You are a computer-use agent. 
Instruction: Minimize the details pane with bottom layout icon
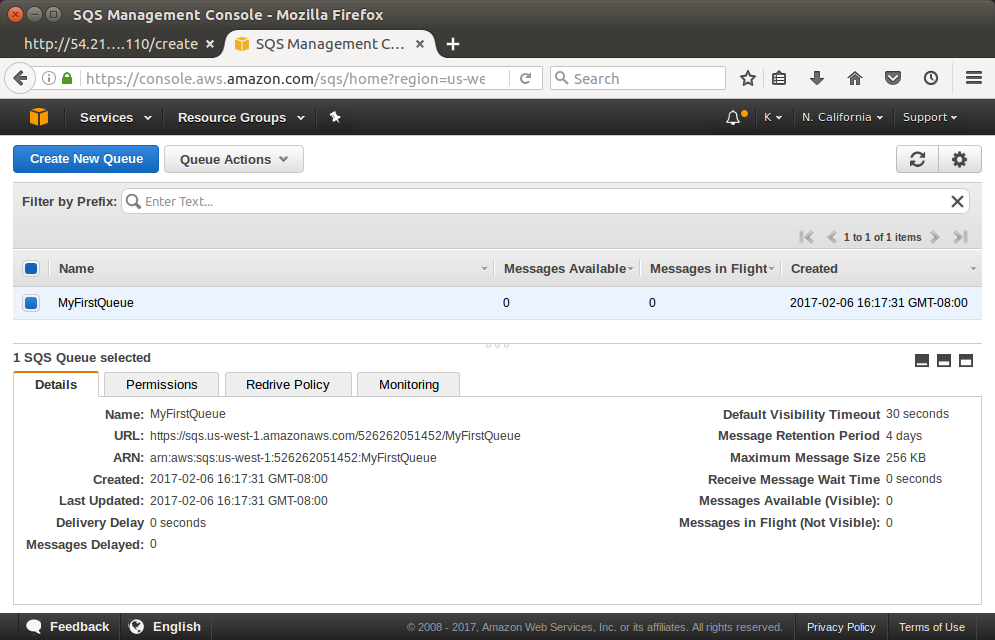pyautogui.click(x=922, y=361)
